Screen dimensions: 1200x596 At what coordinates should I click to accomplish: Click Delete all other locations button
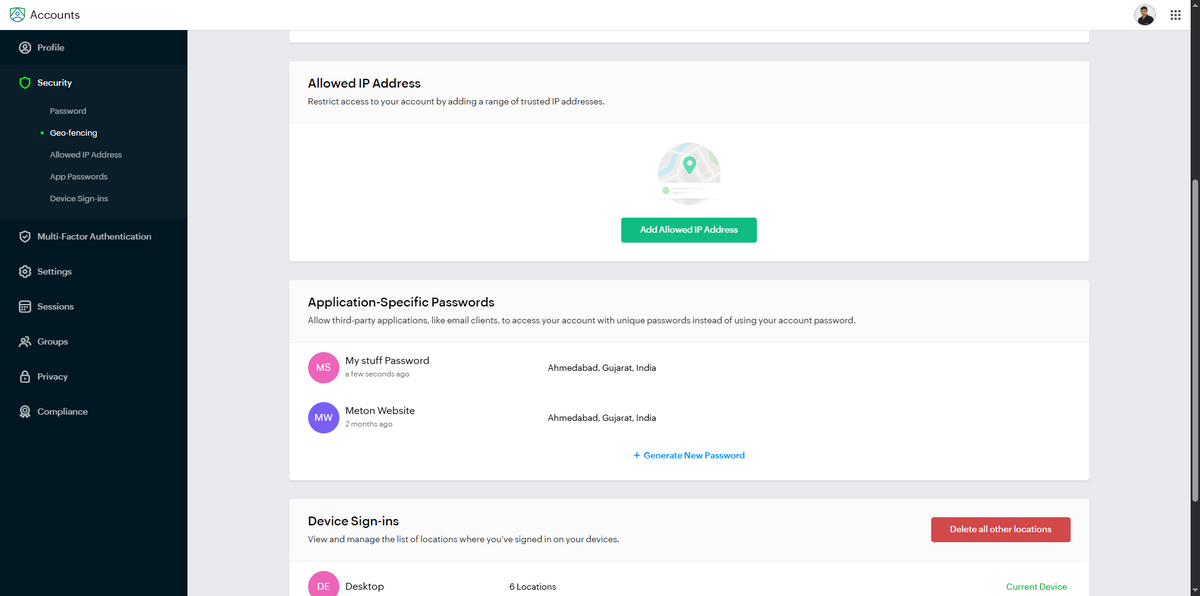tap(1000, 529)
